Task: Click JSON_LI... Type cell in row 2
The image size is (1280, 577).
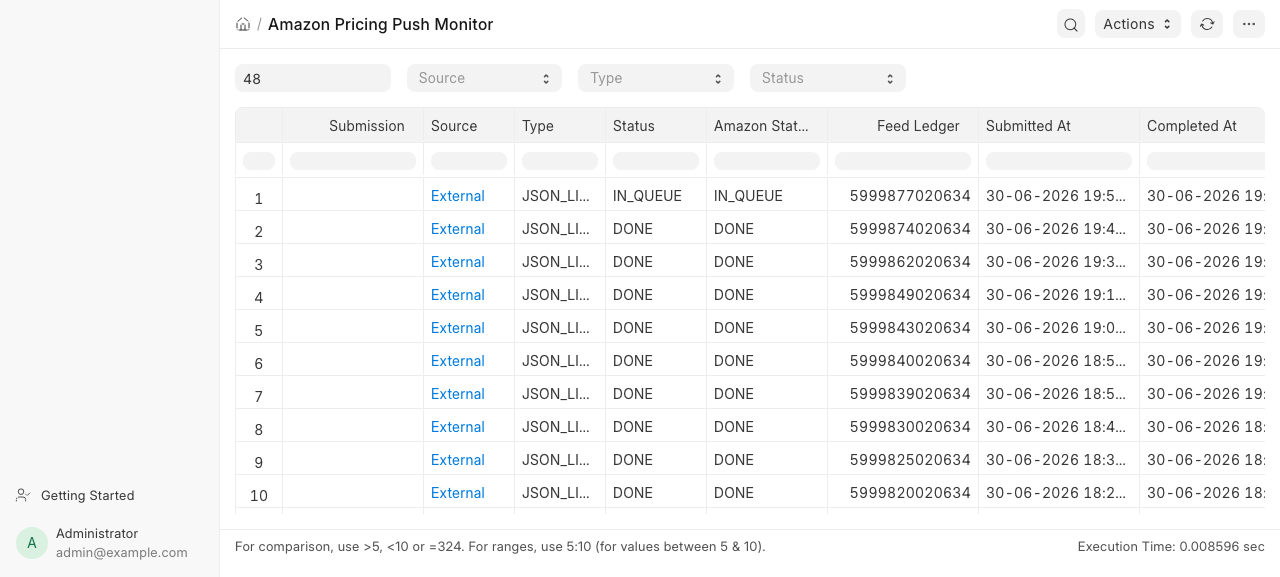Action: click(560, 229)
